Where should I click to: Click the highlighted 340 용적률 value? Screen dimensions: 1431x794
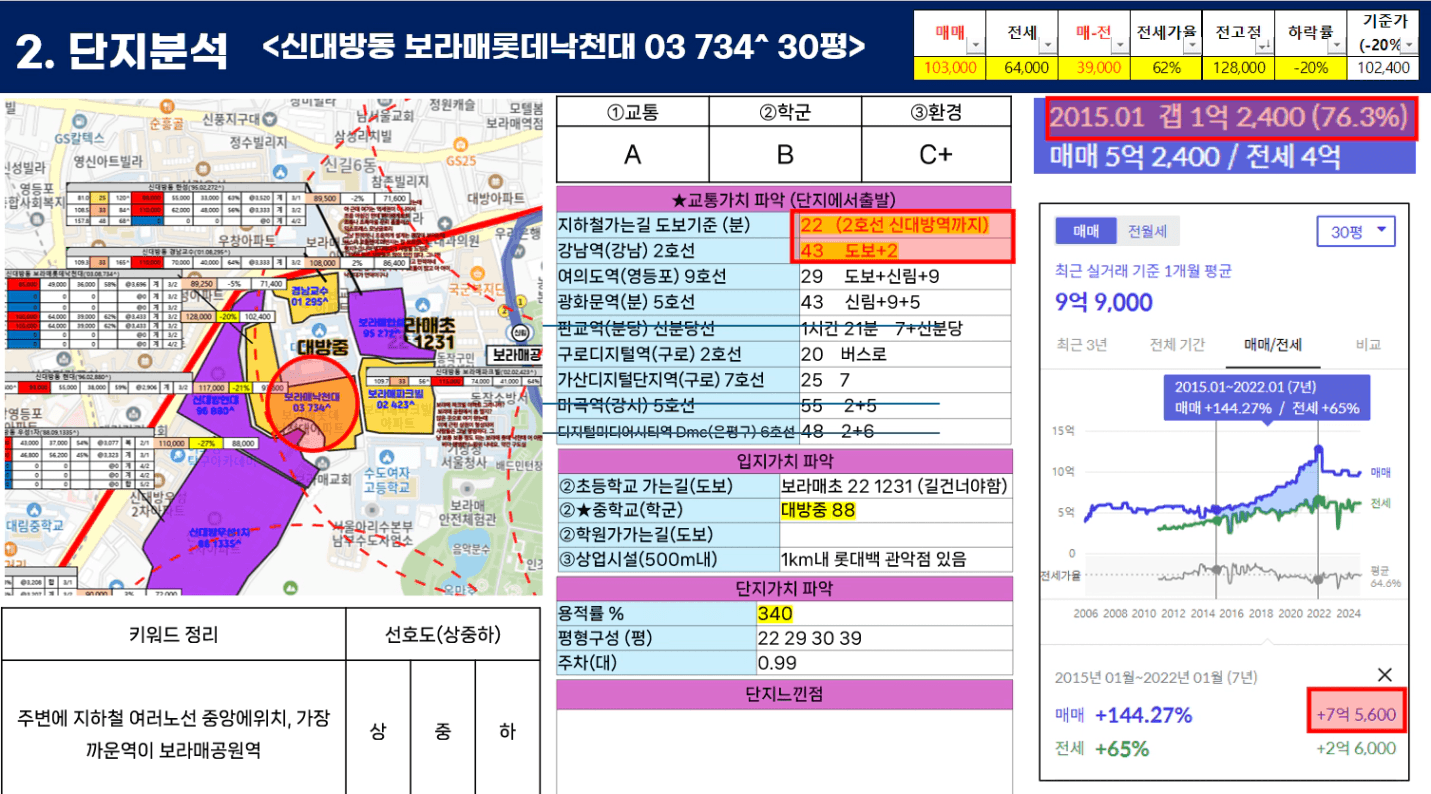774,613
